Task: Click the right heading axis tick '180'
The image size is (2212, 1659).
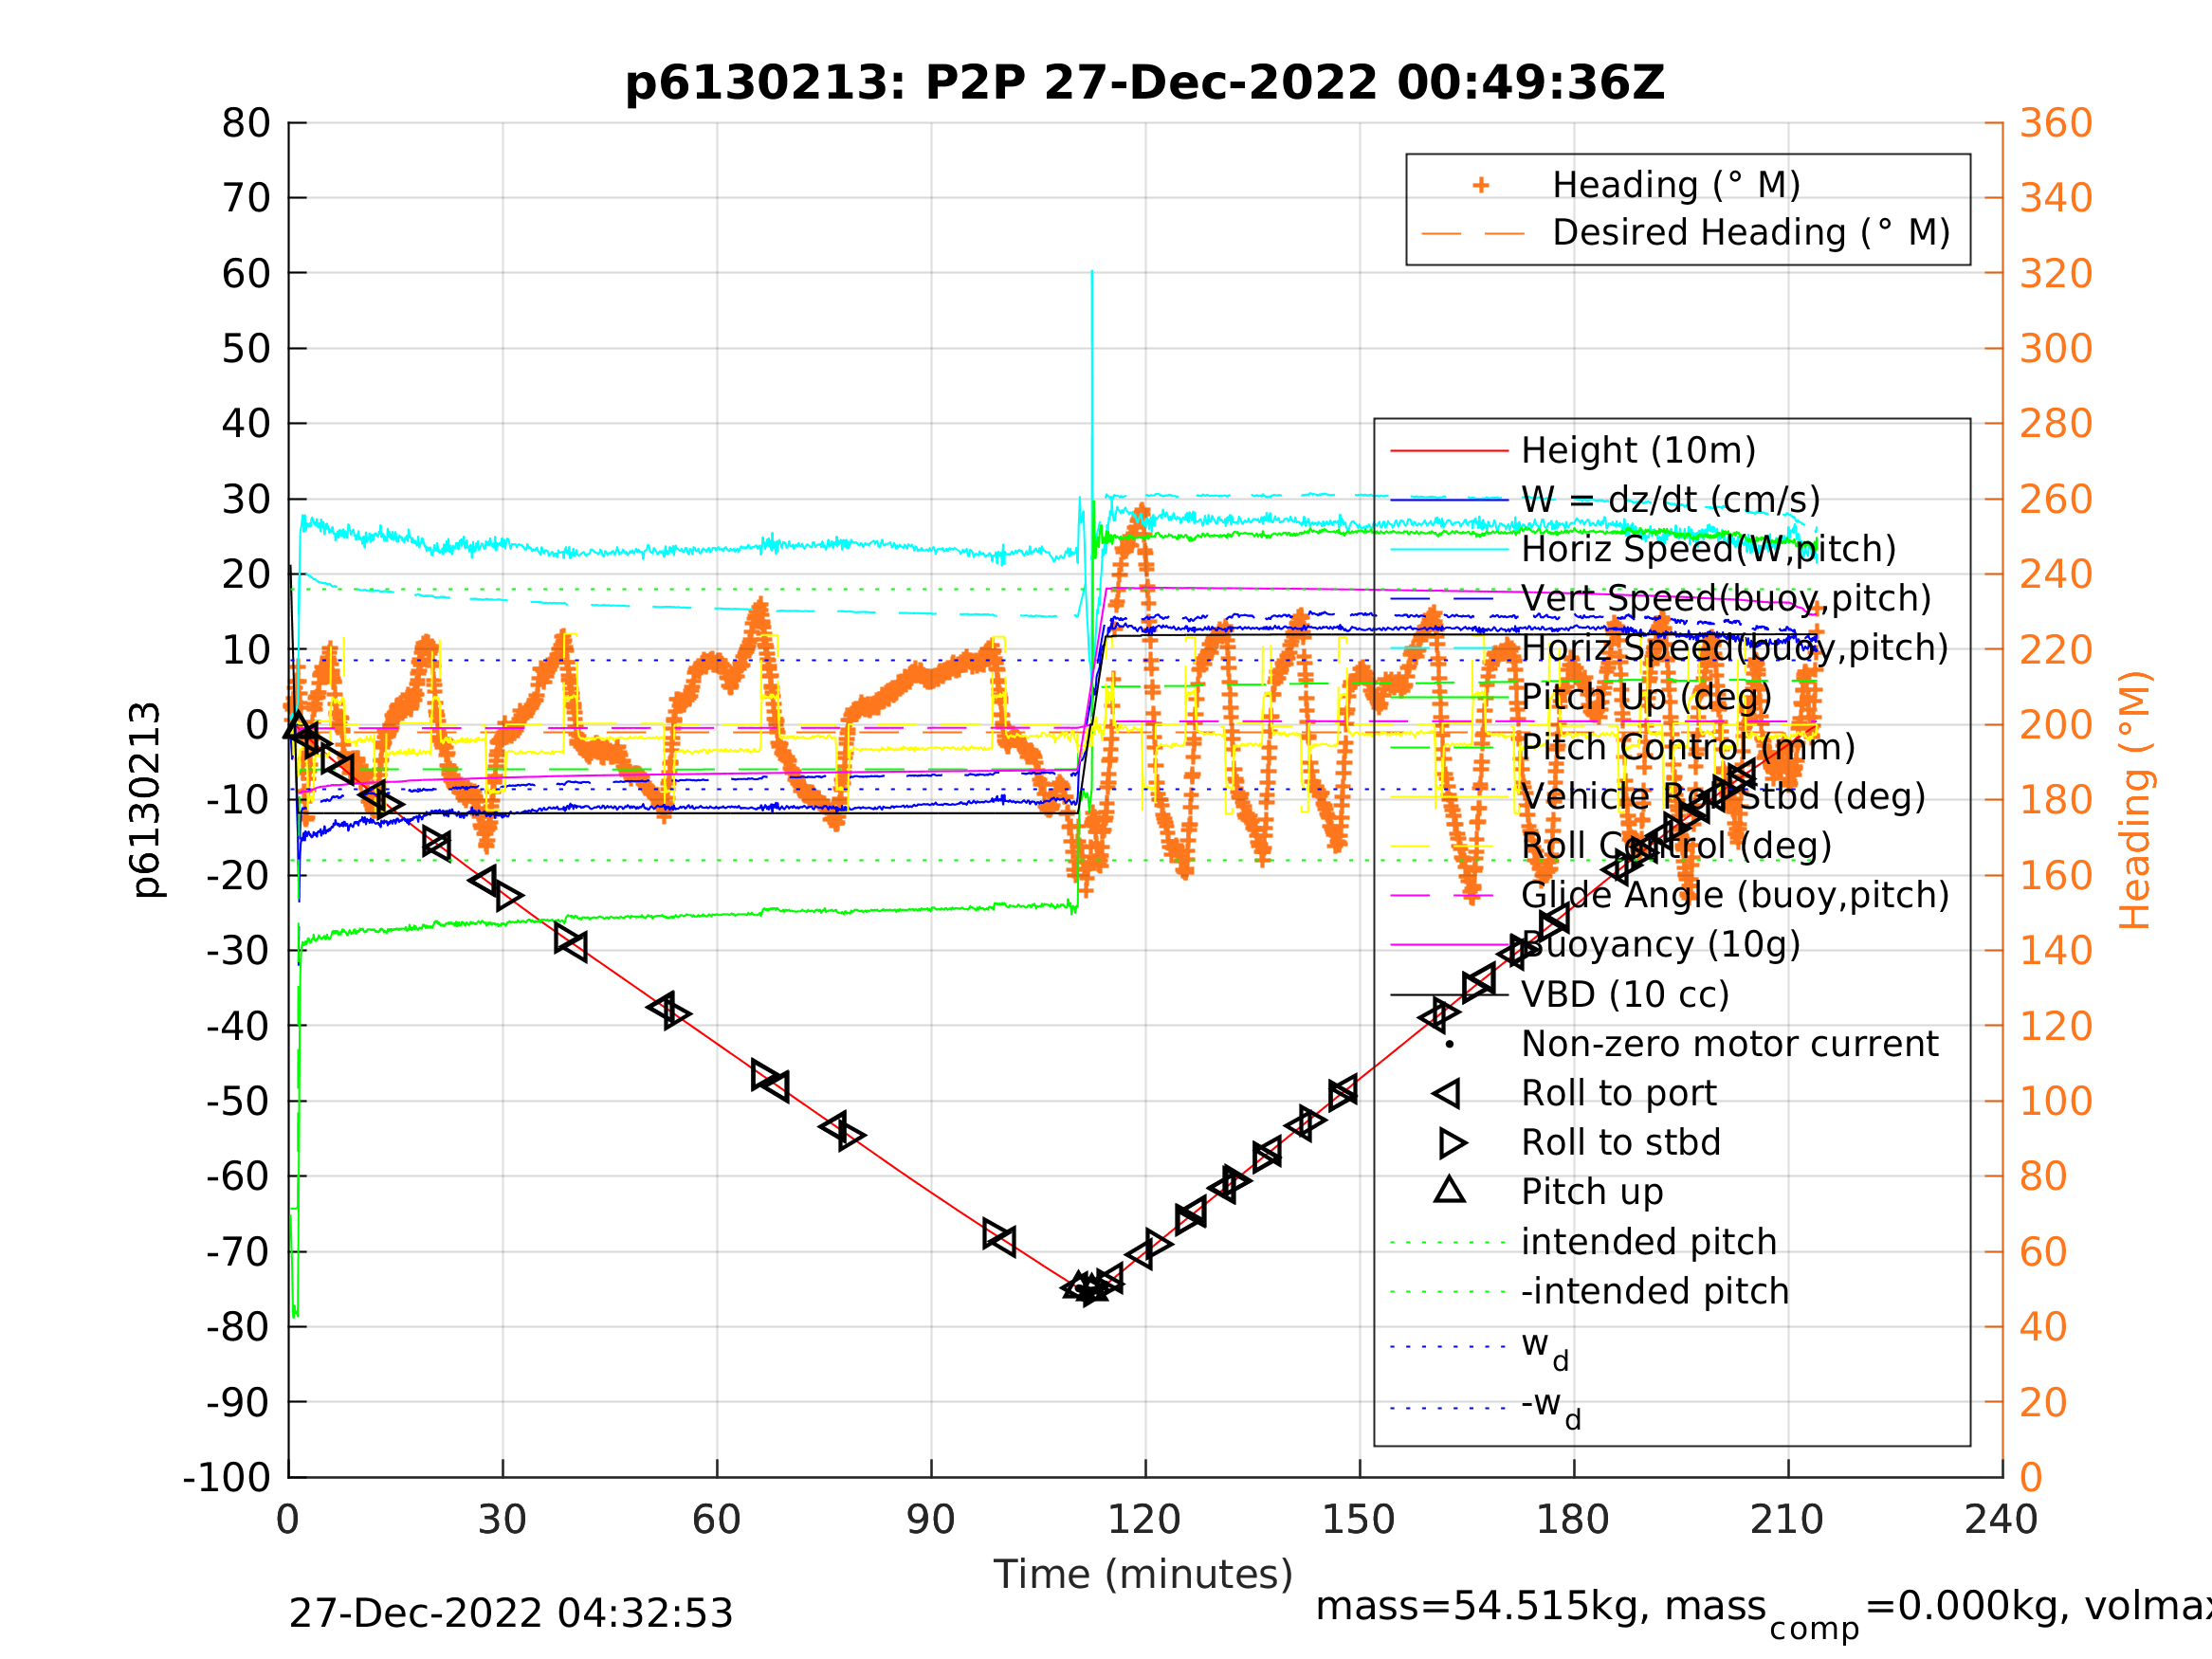Action: [2056, 800]
